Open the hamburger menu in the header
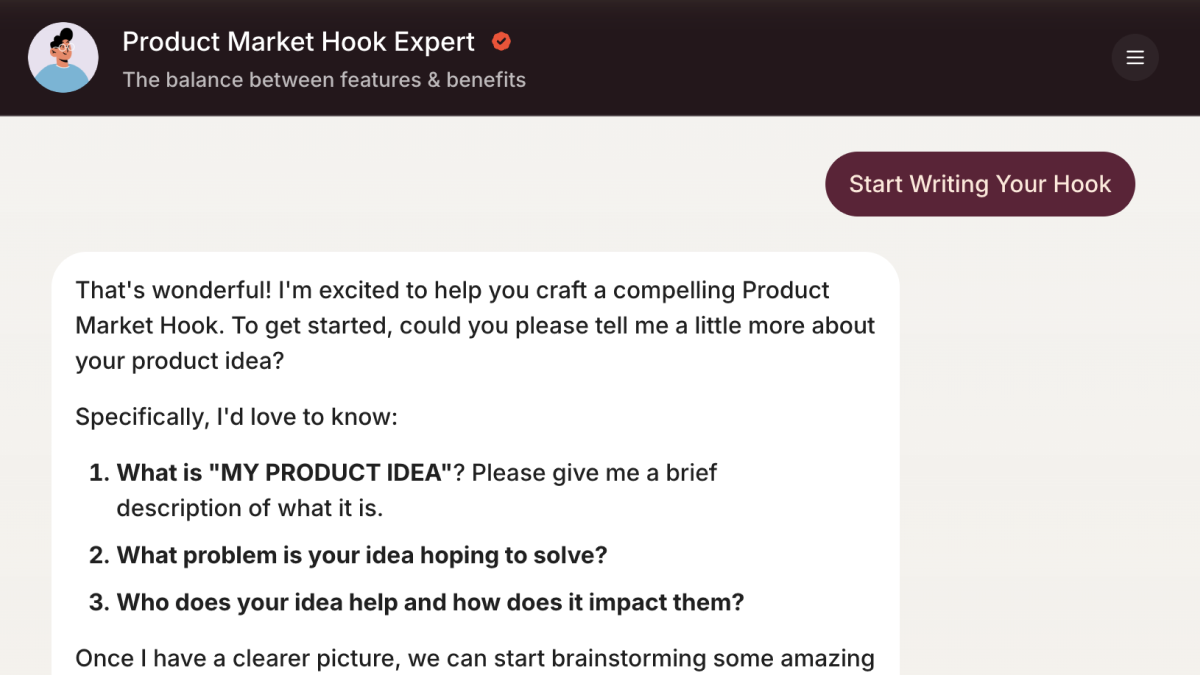 click(x=1135, y=58)
